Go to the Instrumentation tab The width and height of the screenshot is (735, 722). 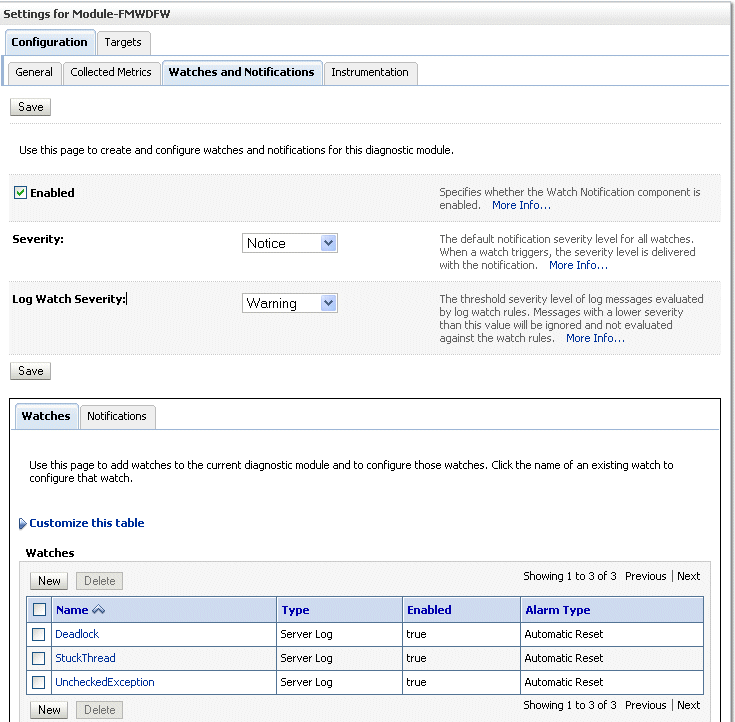click(369, 72)
